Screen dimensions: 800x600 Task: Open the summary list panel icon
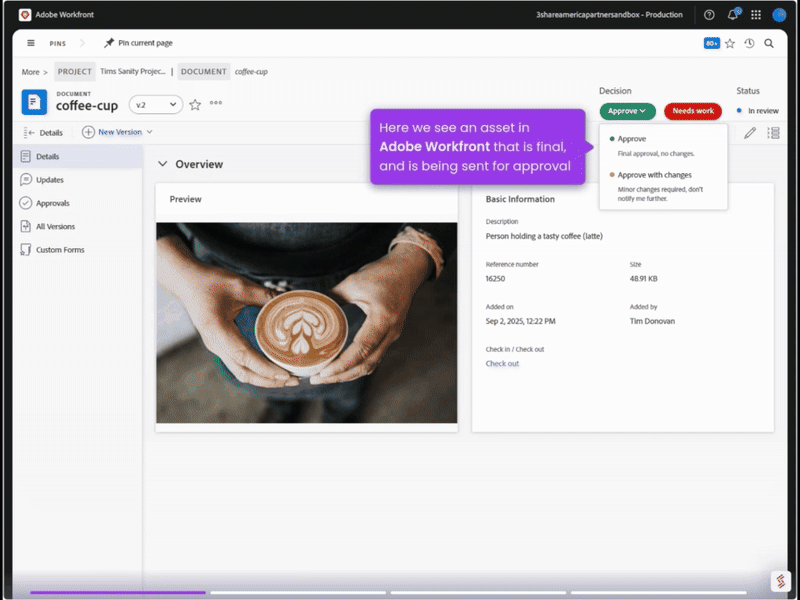coord(773,133)
